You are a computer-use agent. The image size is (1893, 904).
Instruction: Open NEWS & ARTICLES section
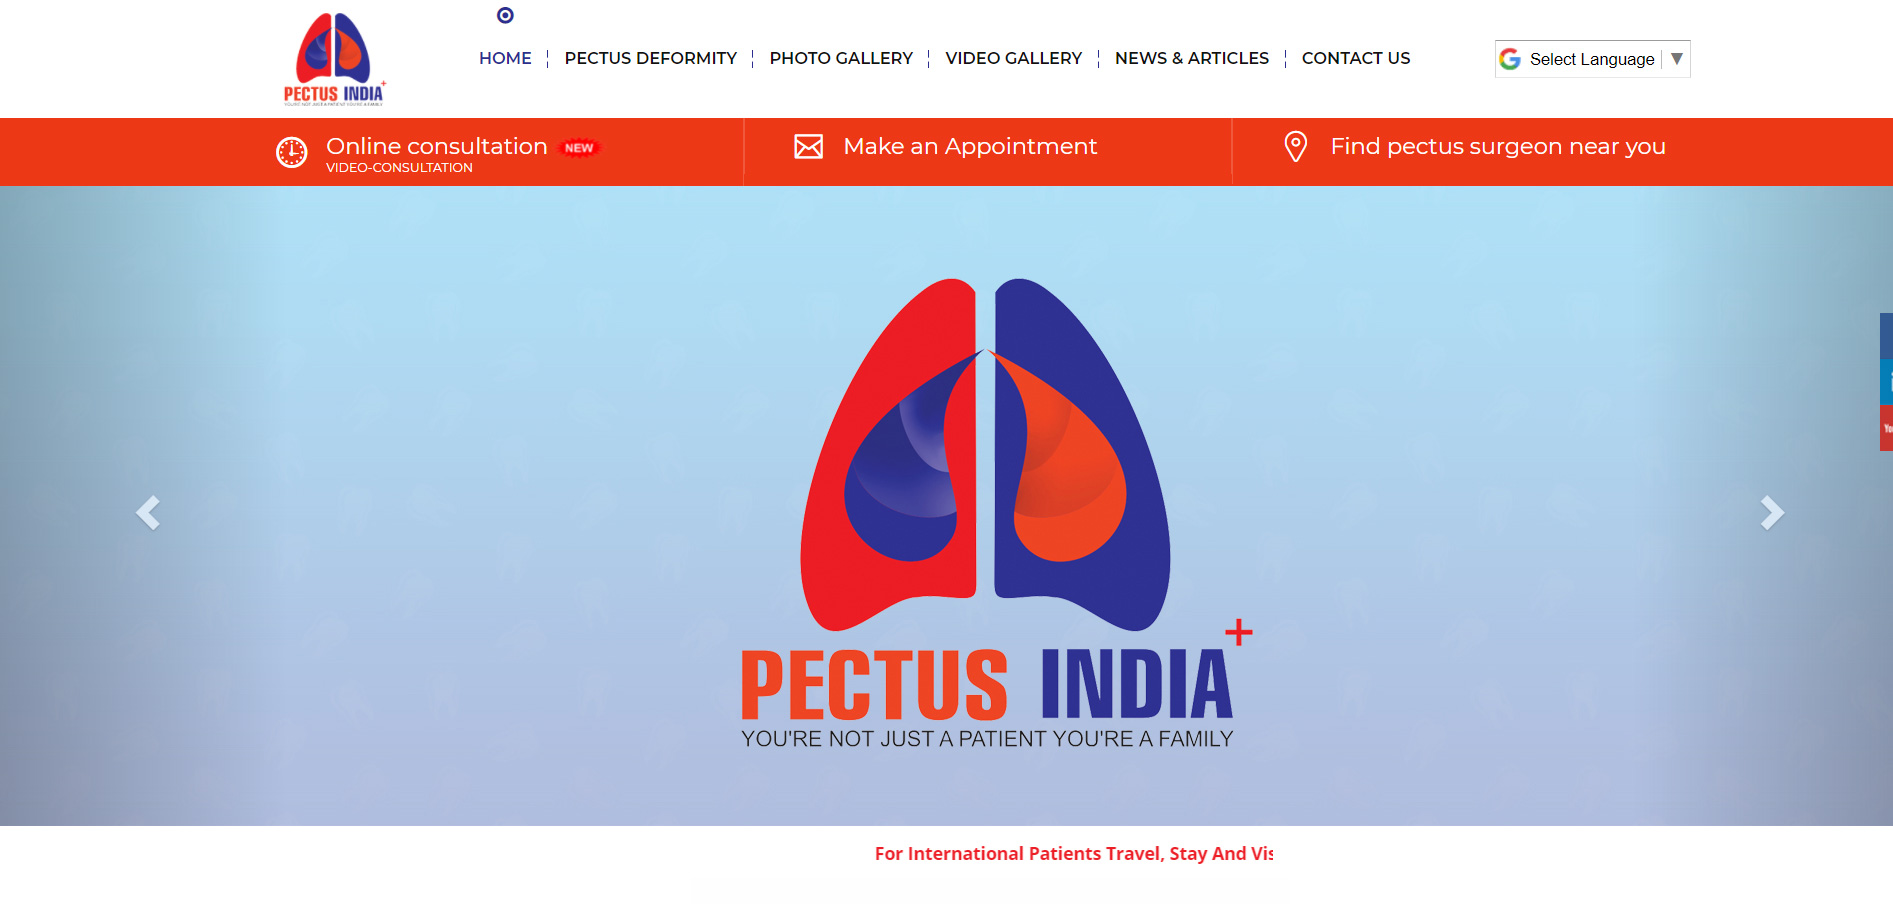click(x=1191, y=58)
